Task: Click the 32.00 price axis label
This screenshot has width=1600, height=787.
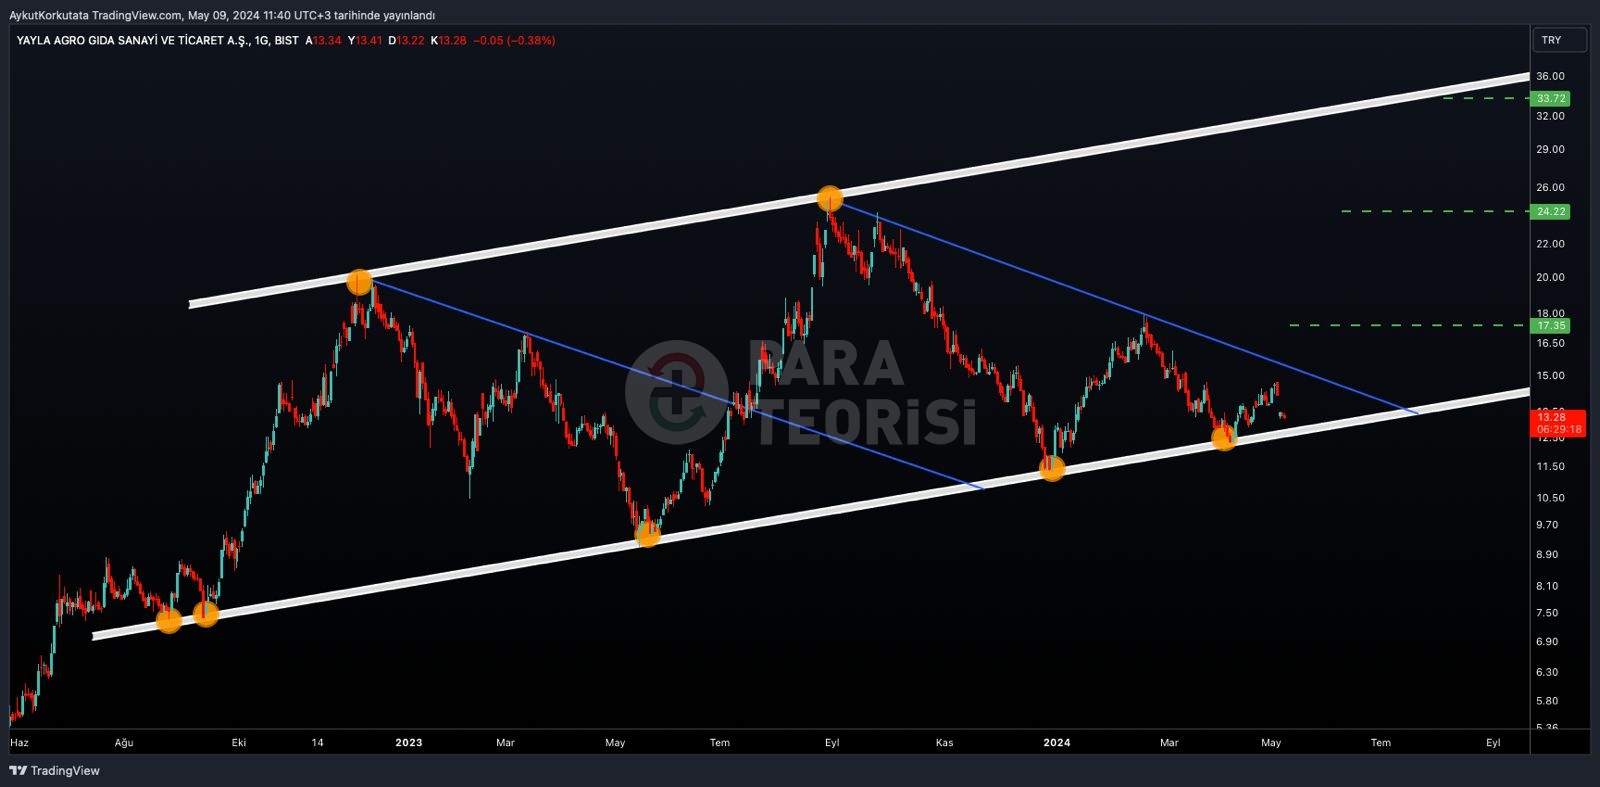Action: (1550, 116)
